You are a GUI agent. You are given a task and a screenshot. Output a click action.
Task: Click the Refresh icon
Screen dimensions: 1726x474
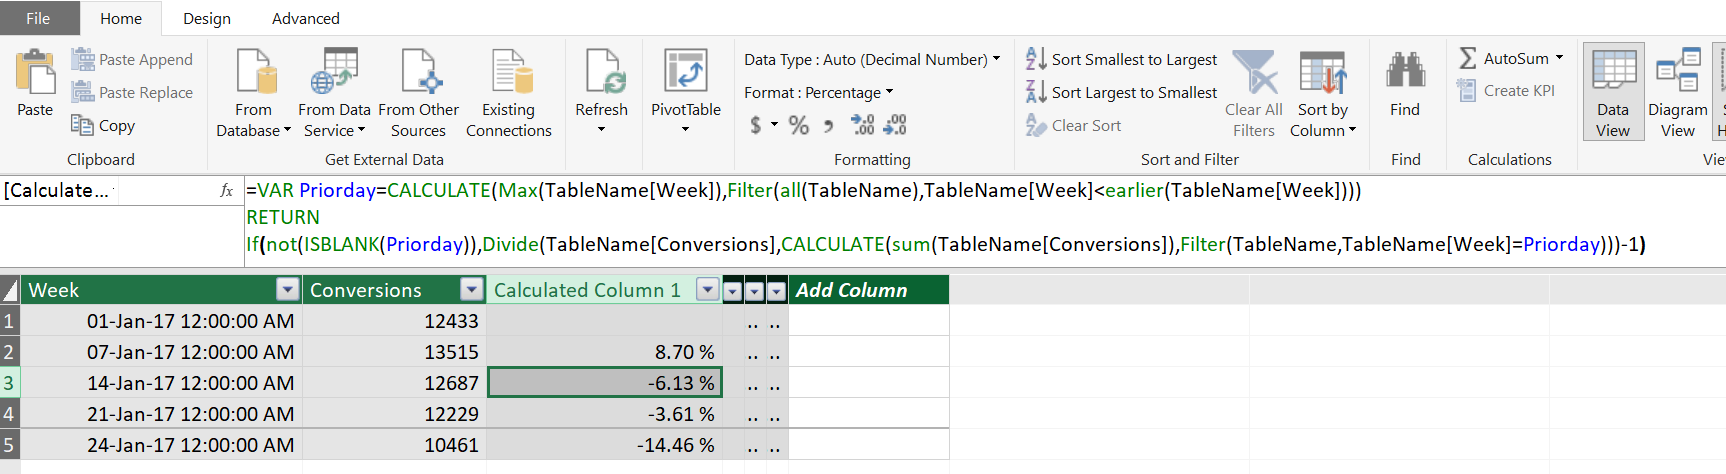tap(602, 72)
